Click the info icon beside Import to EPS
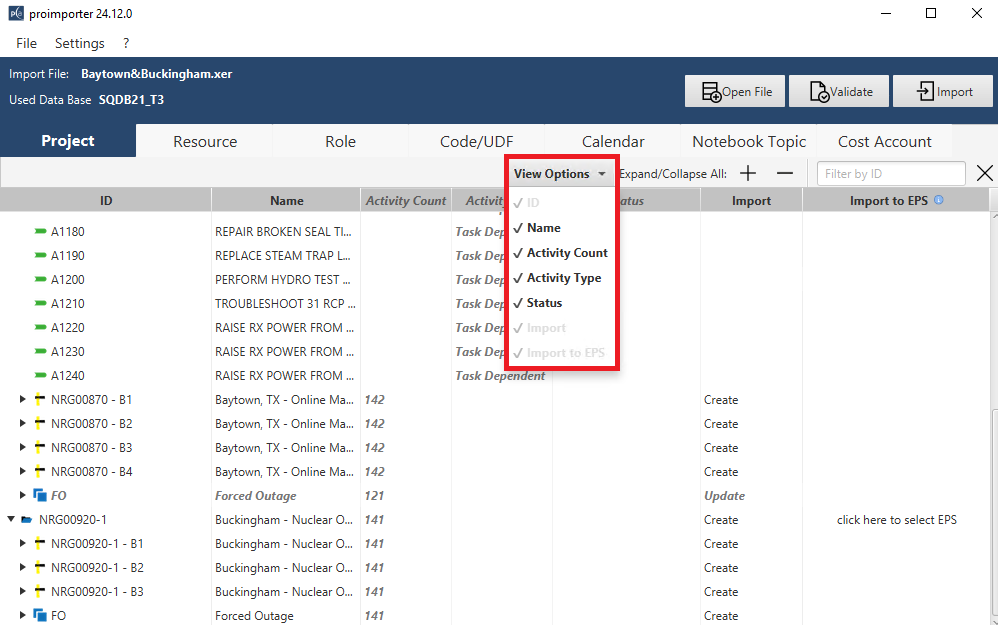The width and height of the screenshot is (998, 625). tap(938, 200)
